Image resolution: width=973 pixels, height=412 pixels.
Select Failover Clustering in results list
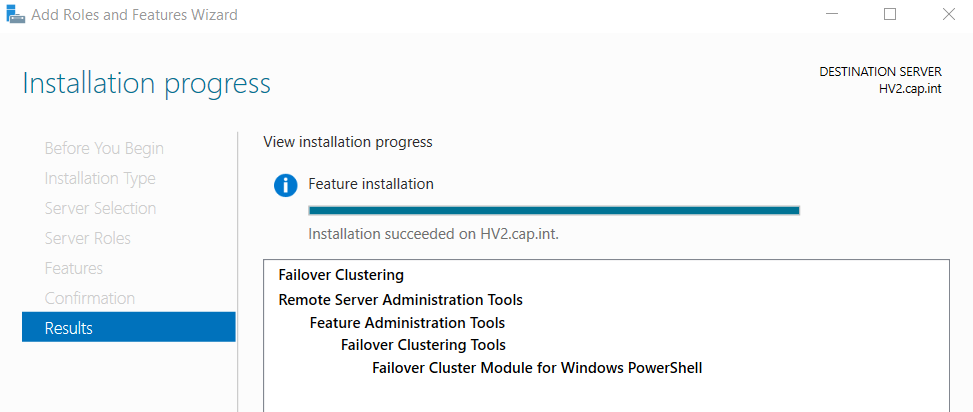pos(341,274)
